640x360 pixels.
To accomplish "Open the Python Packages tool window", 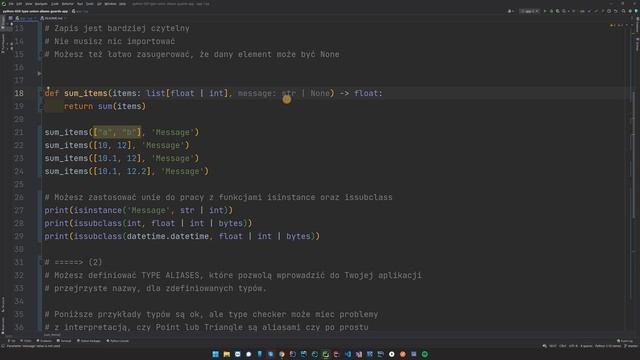I will click(89, 341).
